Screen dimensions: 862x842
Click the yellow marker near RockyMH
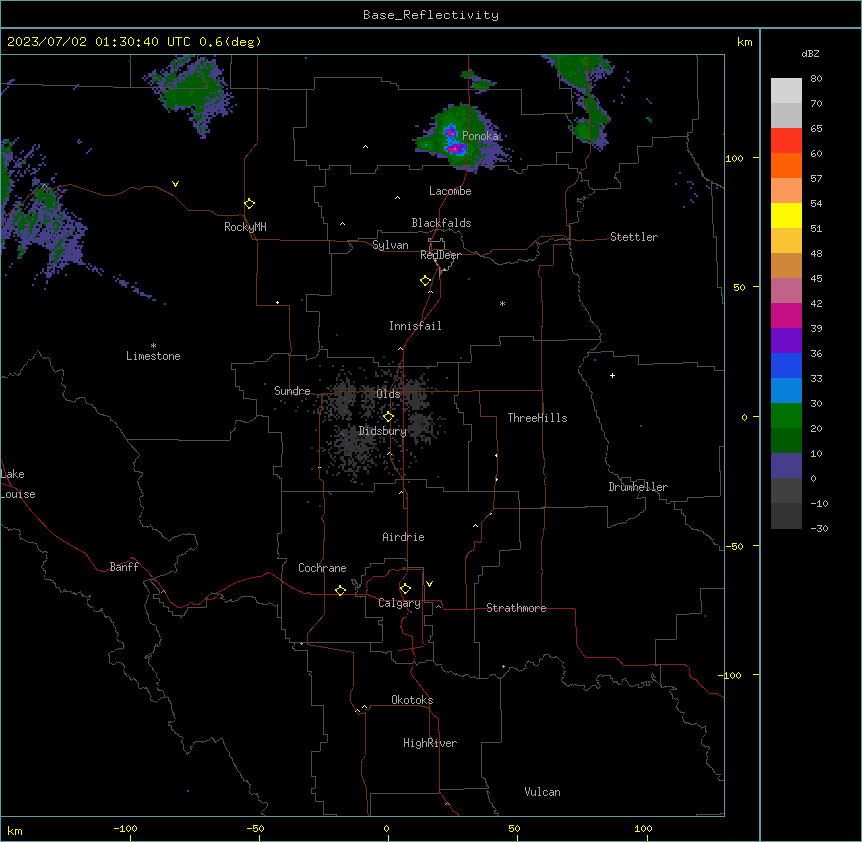coord(249,204)
